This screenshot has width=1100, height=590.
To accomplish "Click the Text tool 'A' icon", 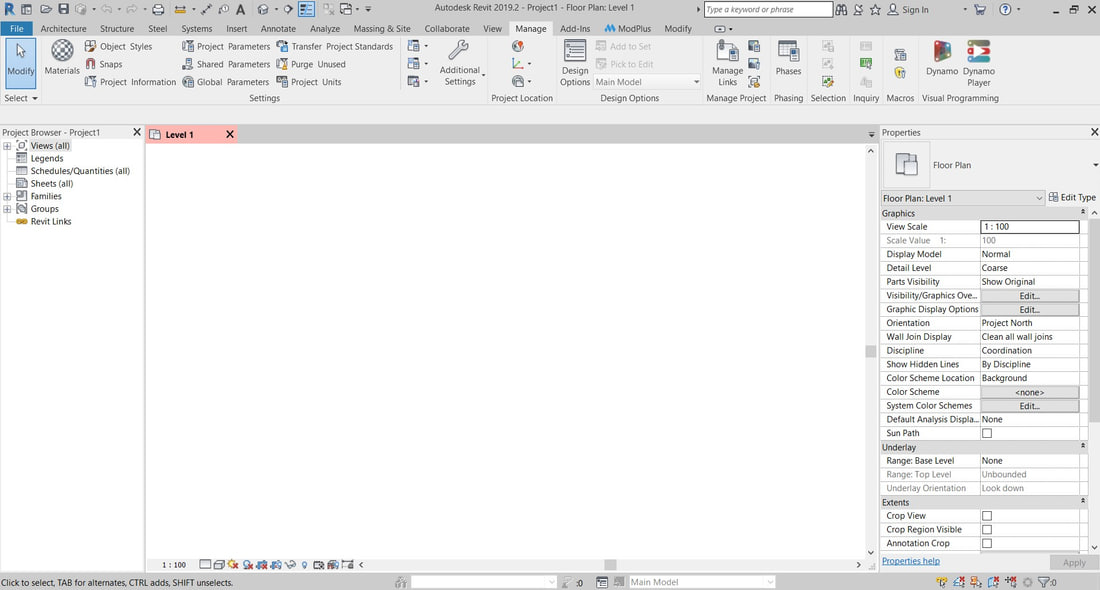I will pos(241,9).
